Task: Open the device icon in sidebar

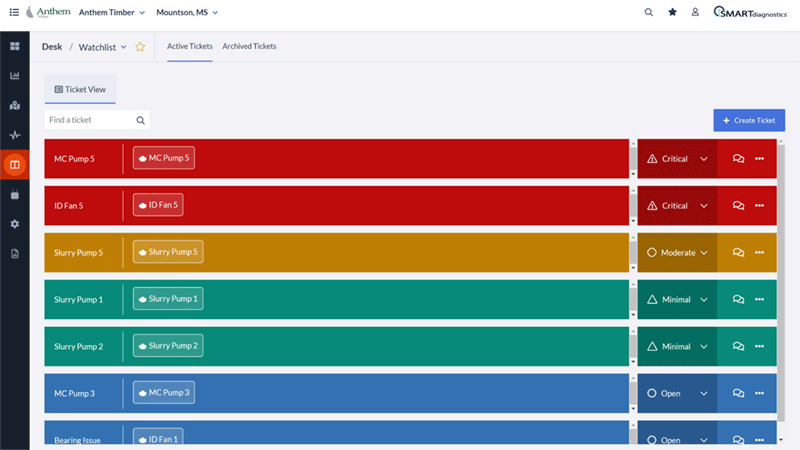Action: point(15,194)
